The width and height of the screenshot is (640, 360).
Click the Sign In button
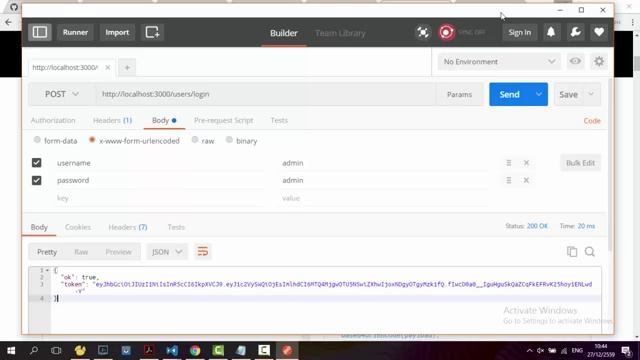click(x=520, y=32)
